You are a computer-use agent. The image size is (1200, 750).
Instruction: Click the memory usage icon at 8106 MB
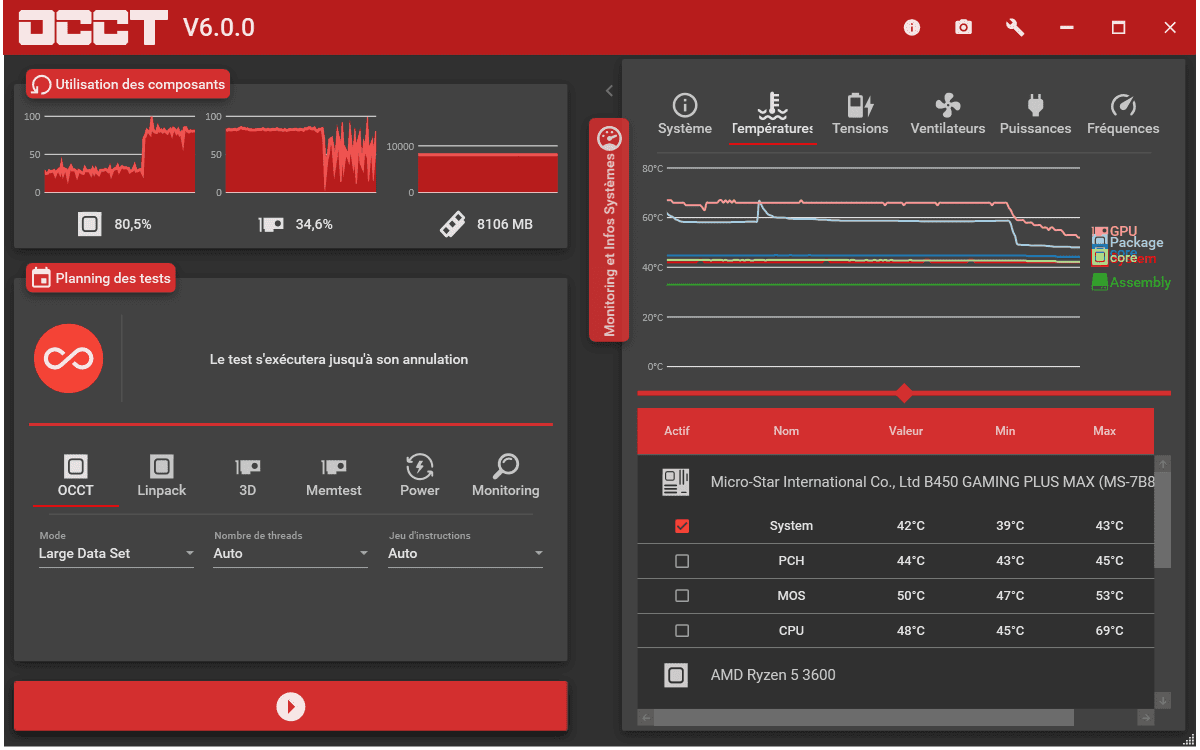coord(453,224)
